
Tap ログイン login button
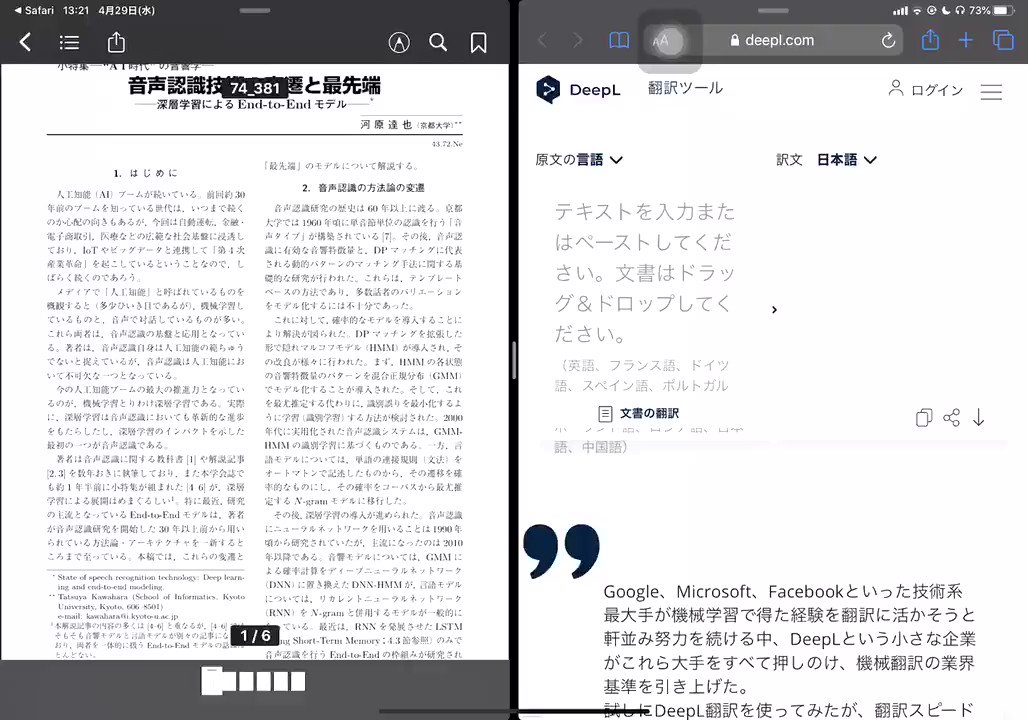coord(926,89)
